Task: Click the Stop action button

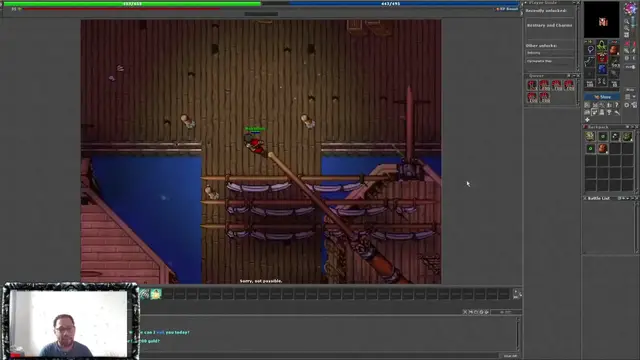Action: (630, 90)
